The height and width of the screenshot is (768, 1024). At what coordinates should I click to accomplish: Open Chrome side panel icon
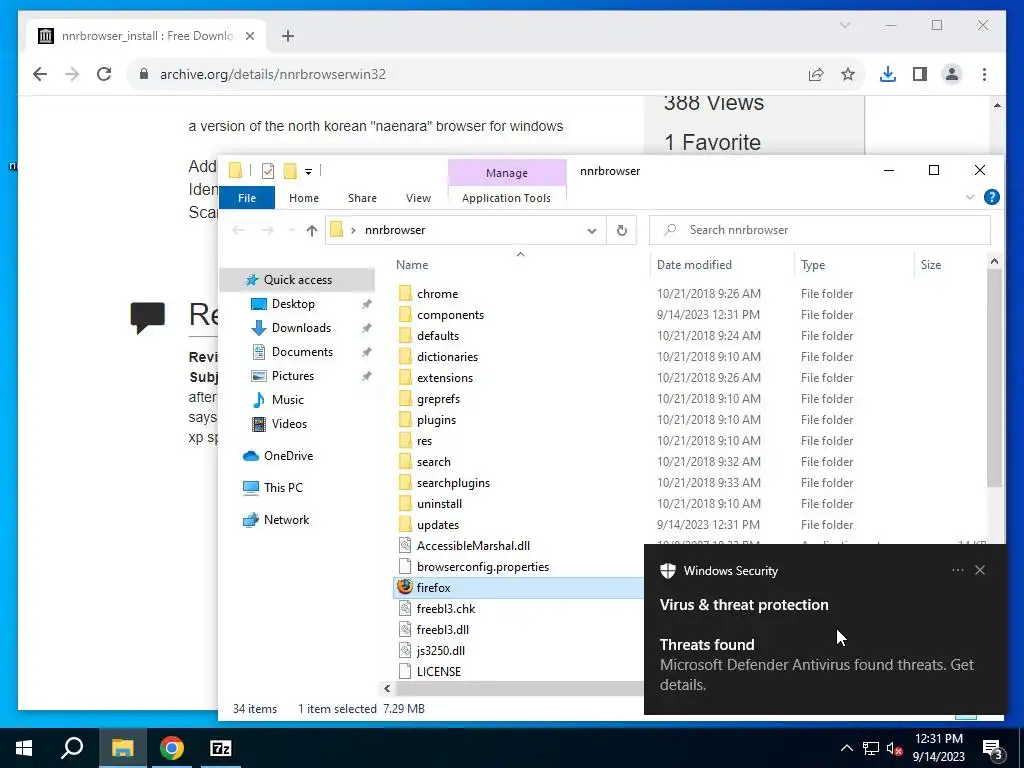pos(920,74)
